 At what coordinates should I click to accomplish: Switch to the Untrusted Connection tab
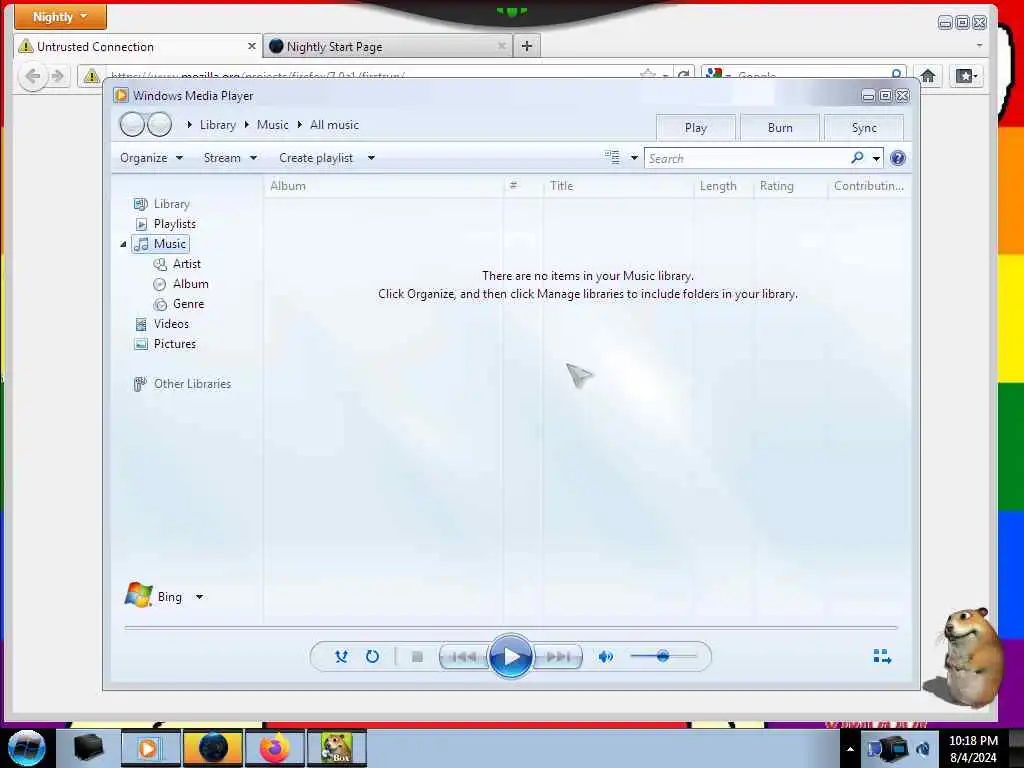[x=137, y=46]
